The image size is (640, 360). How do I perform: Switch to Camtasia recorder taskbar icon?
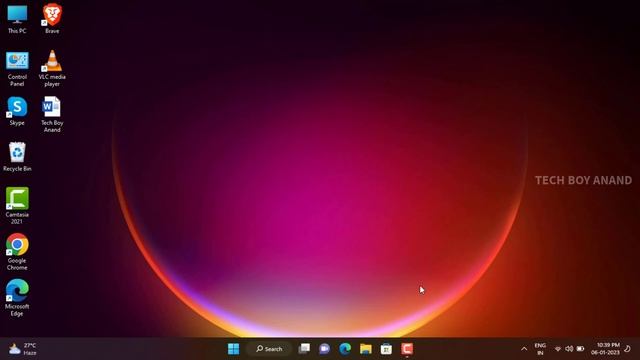click(407, 349)
